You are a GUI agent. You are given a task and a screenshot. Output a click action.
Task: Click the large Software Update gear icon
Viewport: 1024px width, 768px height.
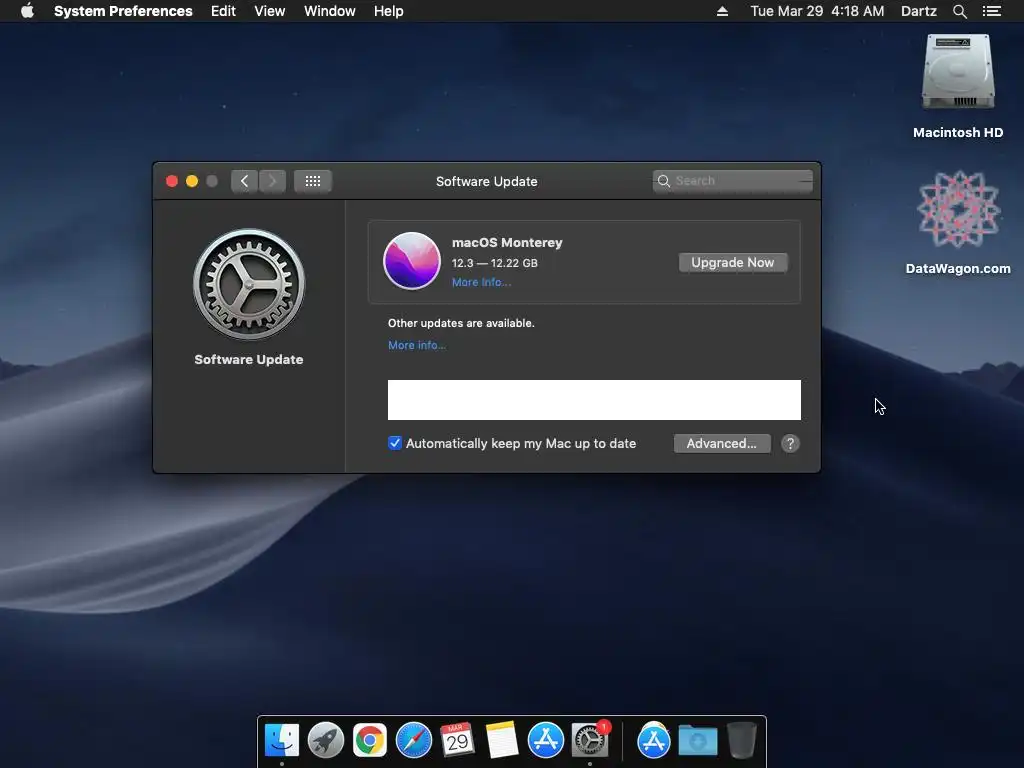coord(249,284)
